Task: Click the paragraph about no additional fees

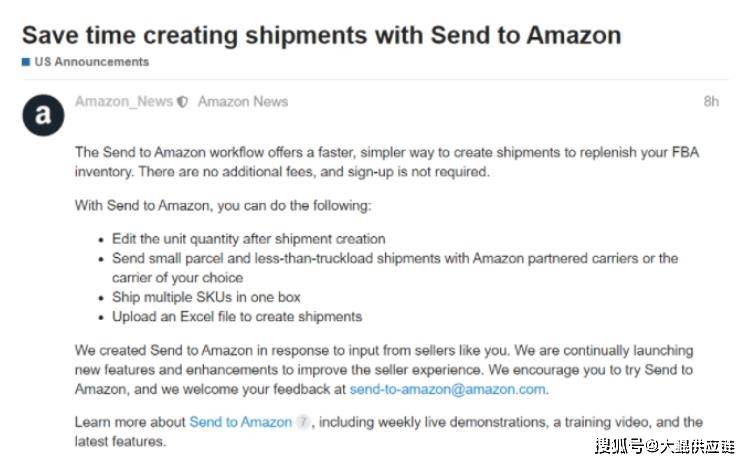Action: tap(387, 162)
